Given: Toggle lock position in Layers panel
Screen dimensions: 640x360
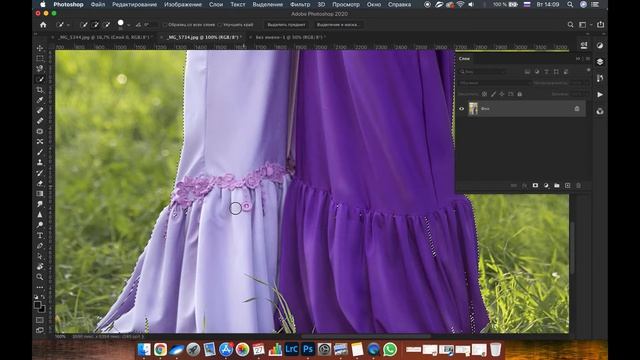Looking at the screenshot, I should [x=502, y=94].
